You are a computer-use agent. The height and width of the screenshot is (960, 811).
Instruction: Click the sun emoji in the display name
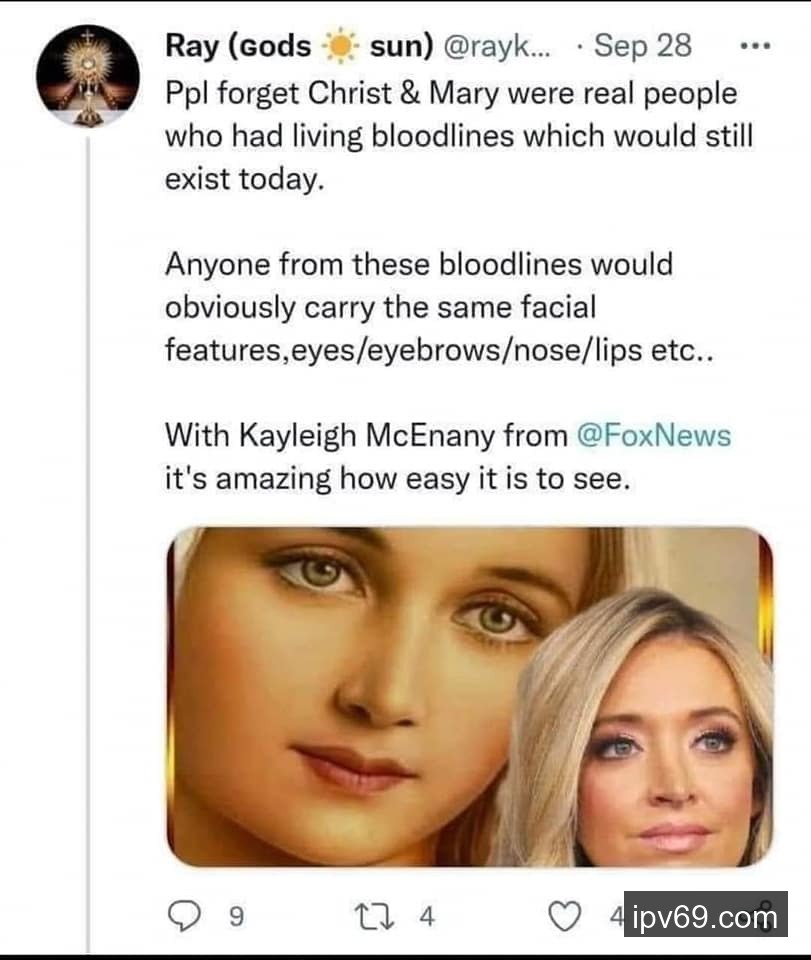(340, 47)
